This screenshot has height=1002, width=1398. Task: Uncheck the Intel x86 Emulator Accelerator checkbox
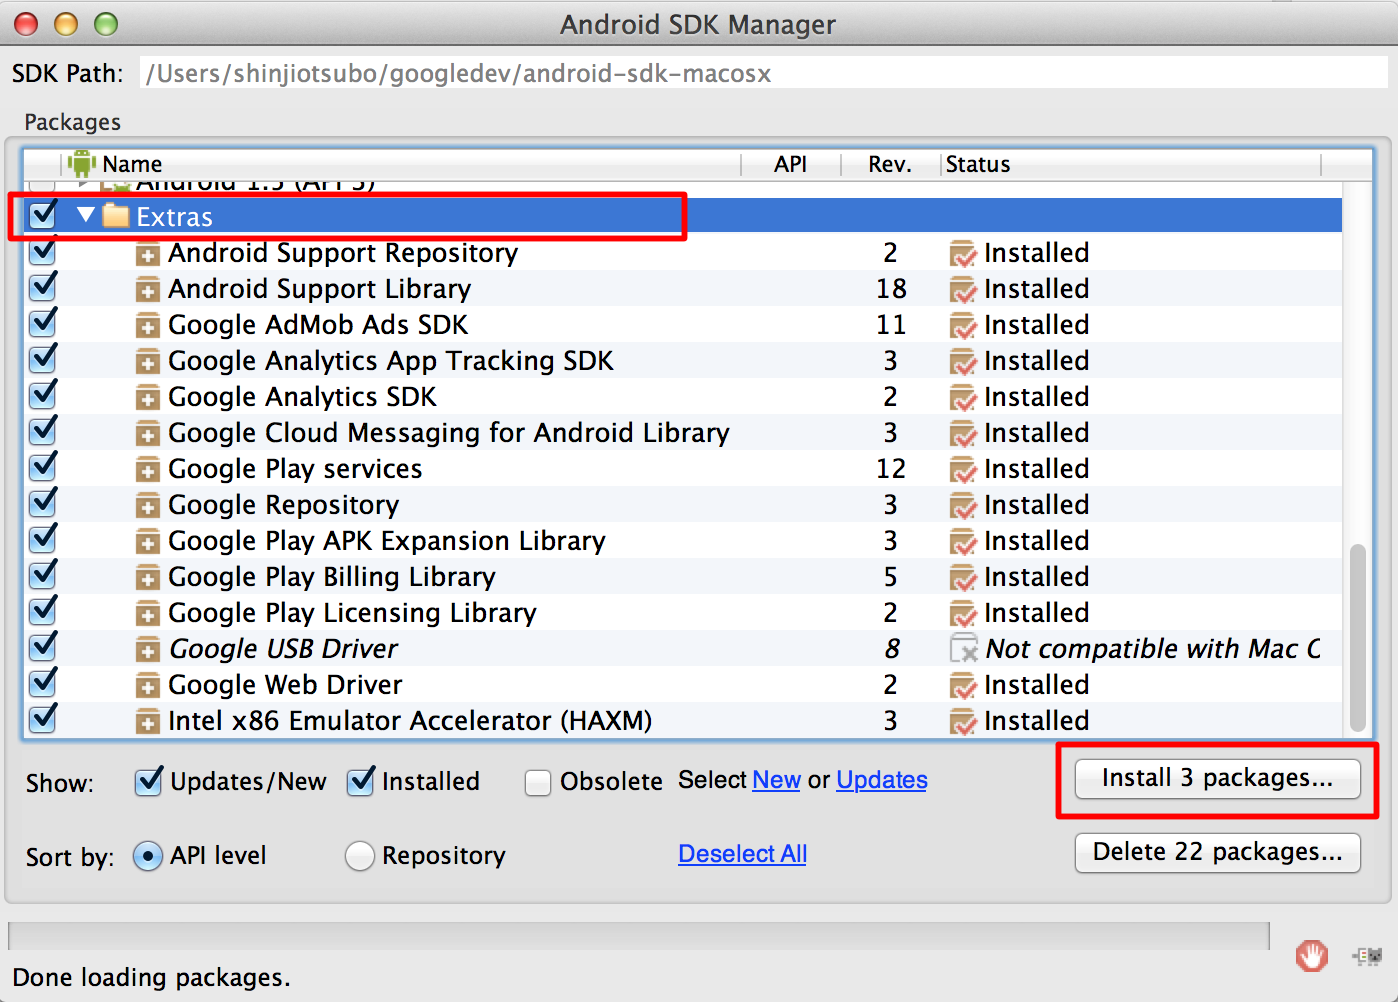[x=43, y=720]
